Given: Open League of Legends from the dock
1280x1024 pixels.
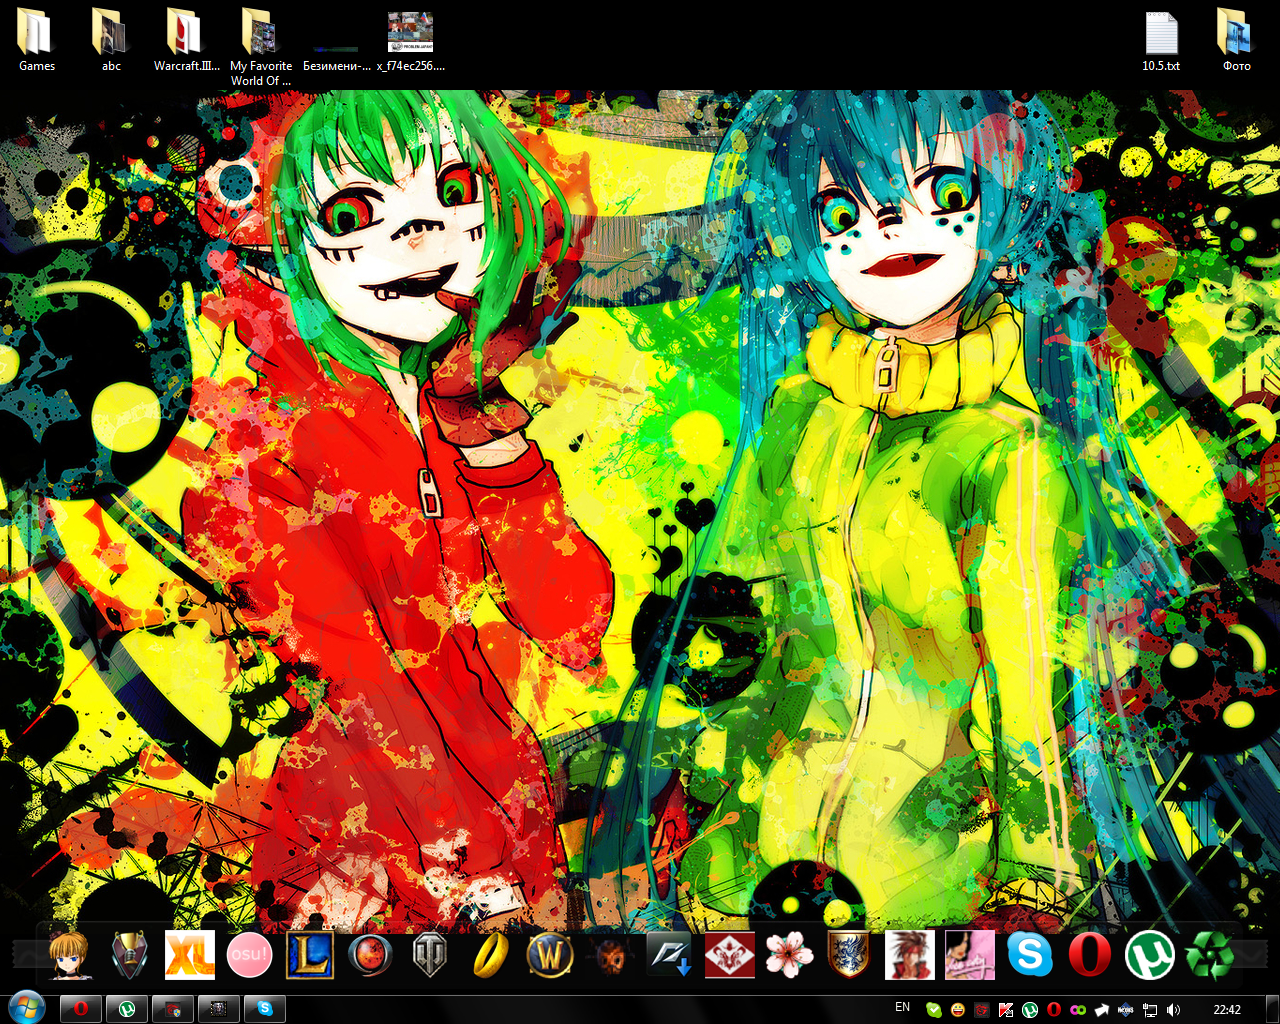Looking at the screenshot, I should (311, 955).
